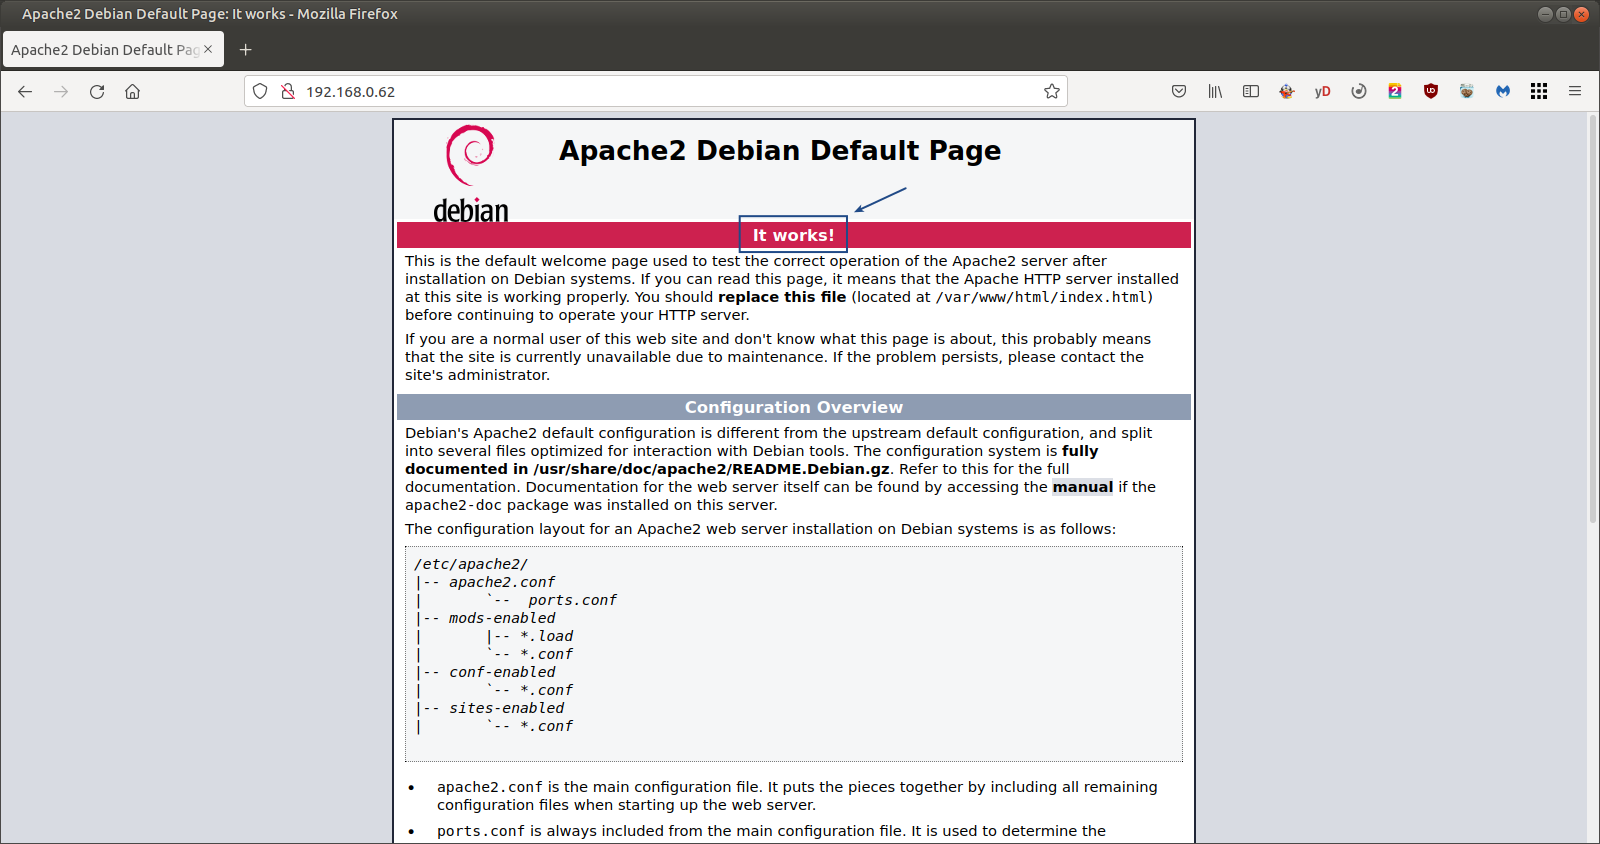
Task: Click 'replace this file' bold text
Action: point(782,297)
